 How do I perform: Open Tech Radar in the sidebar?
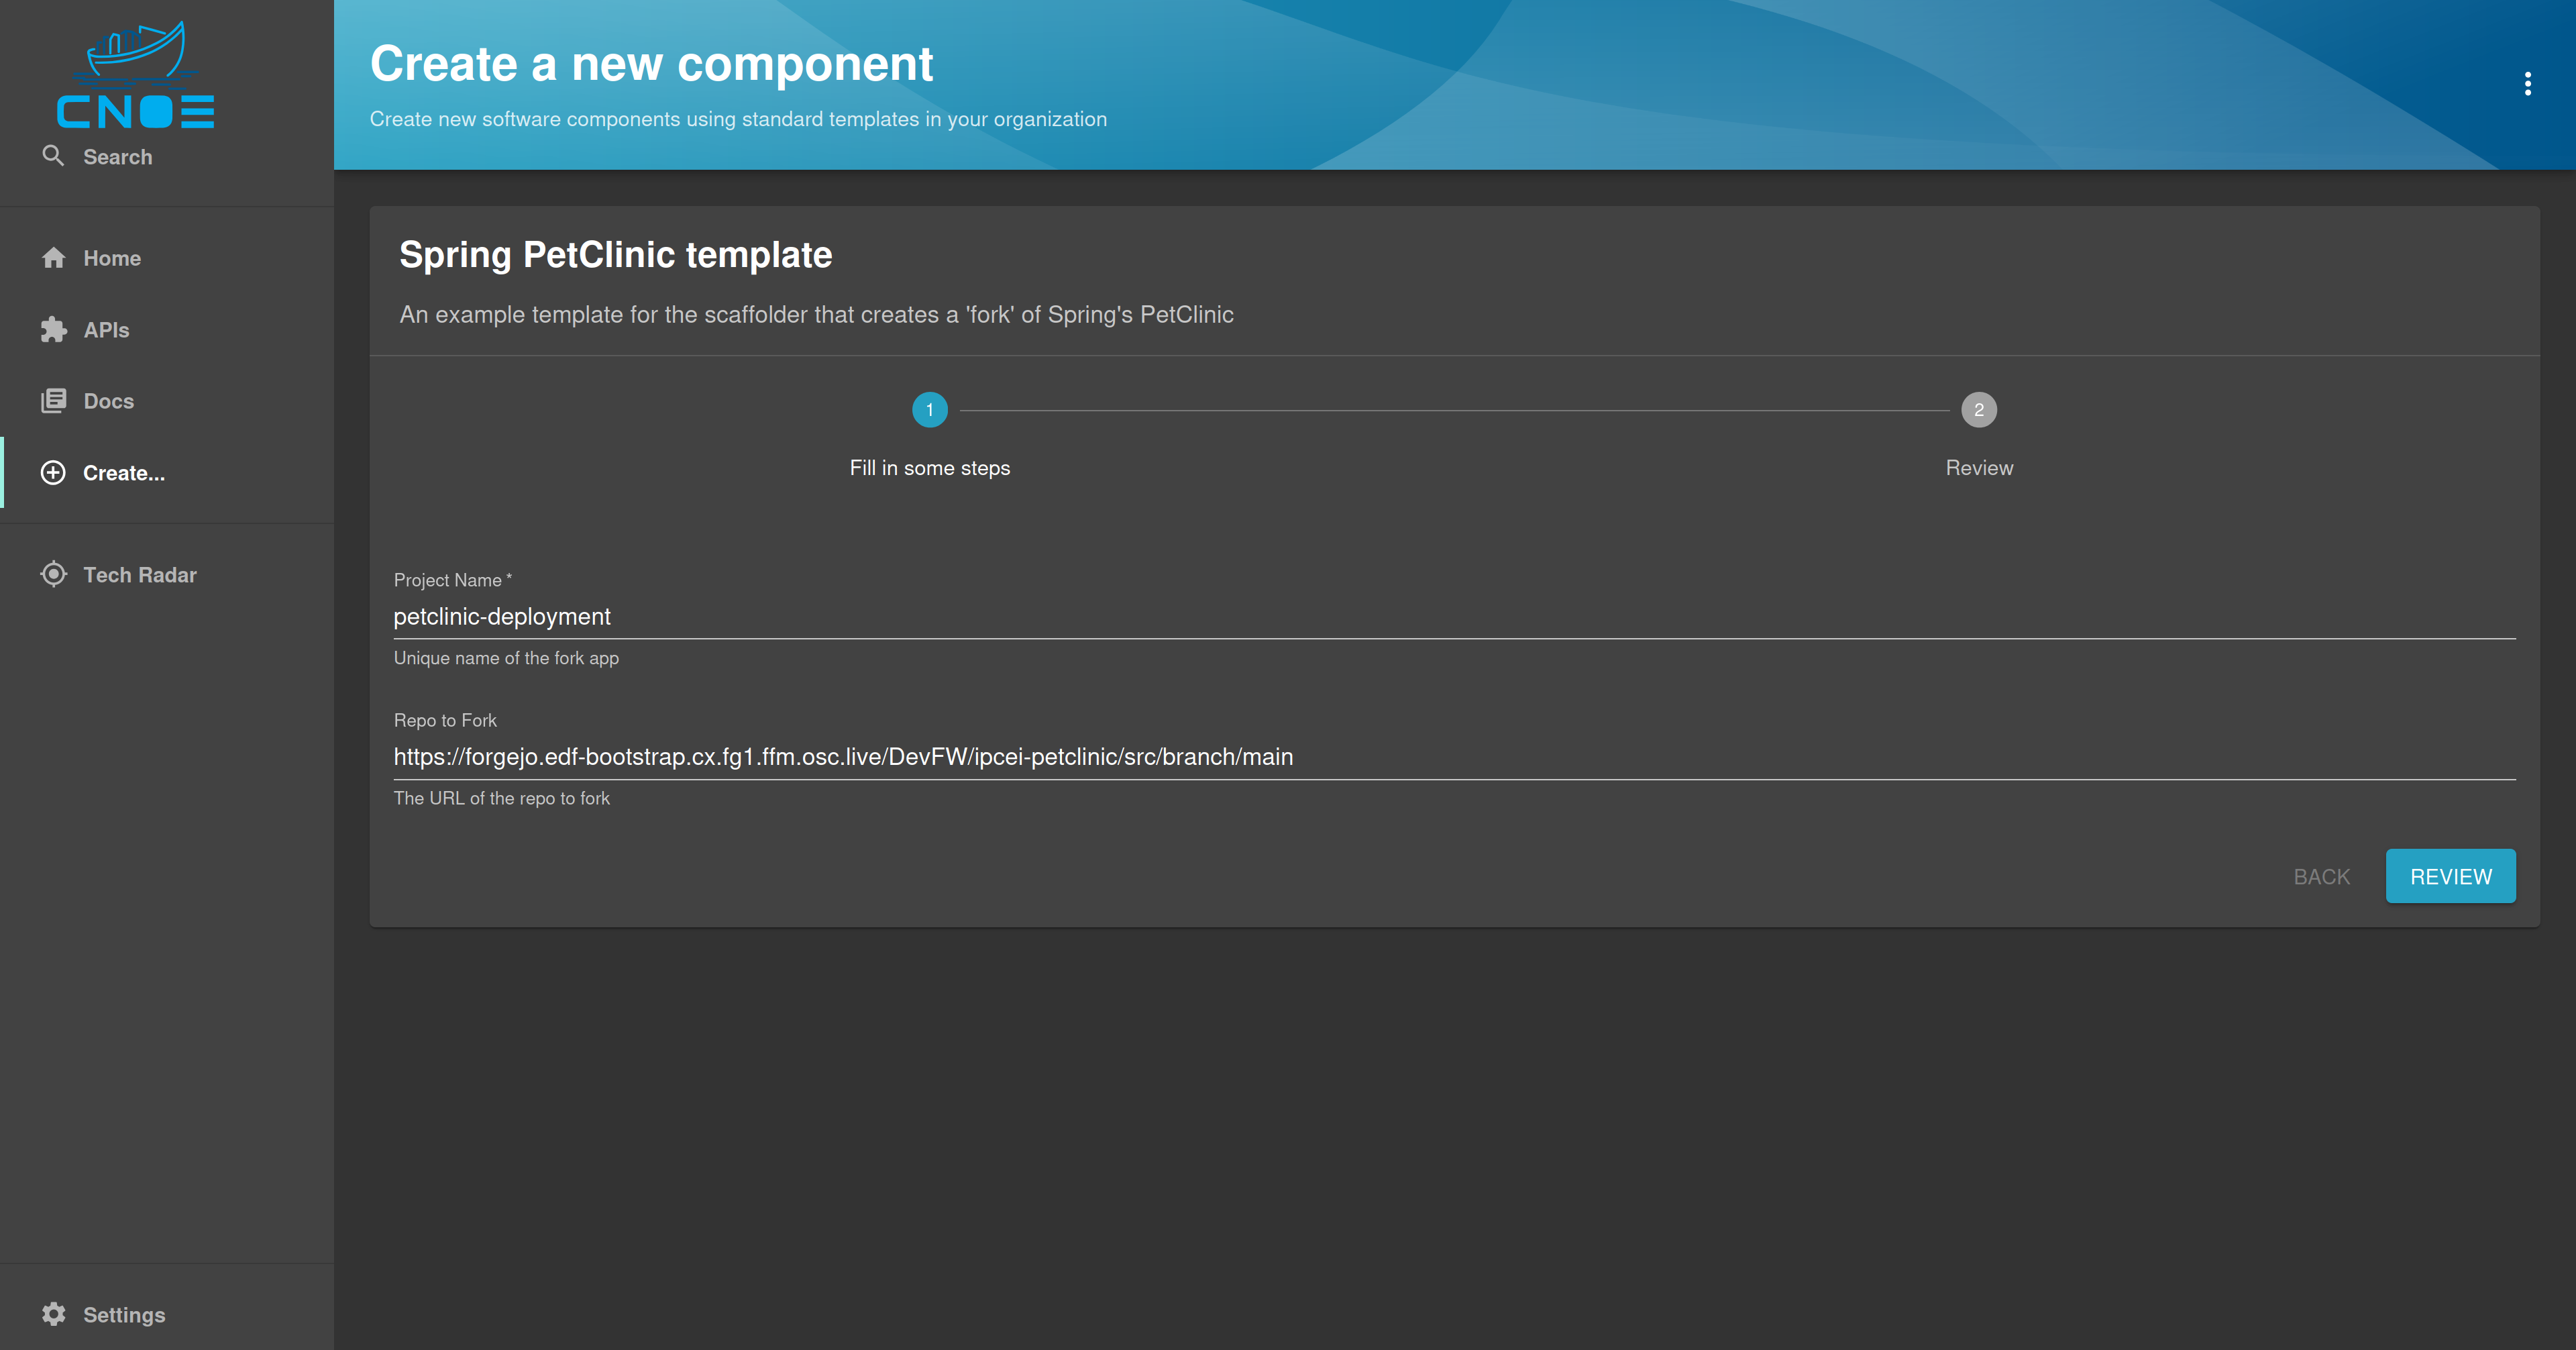[167, 575]
